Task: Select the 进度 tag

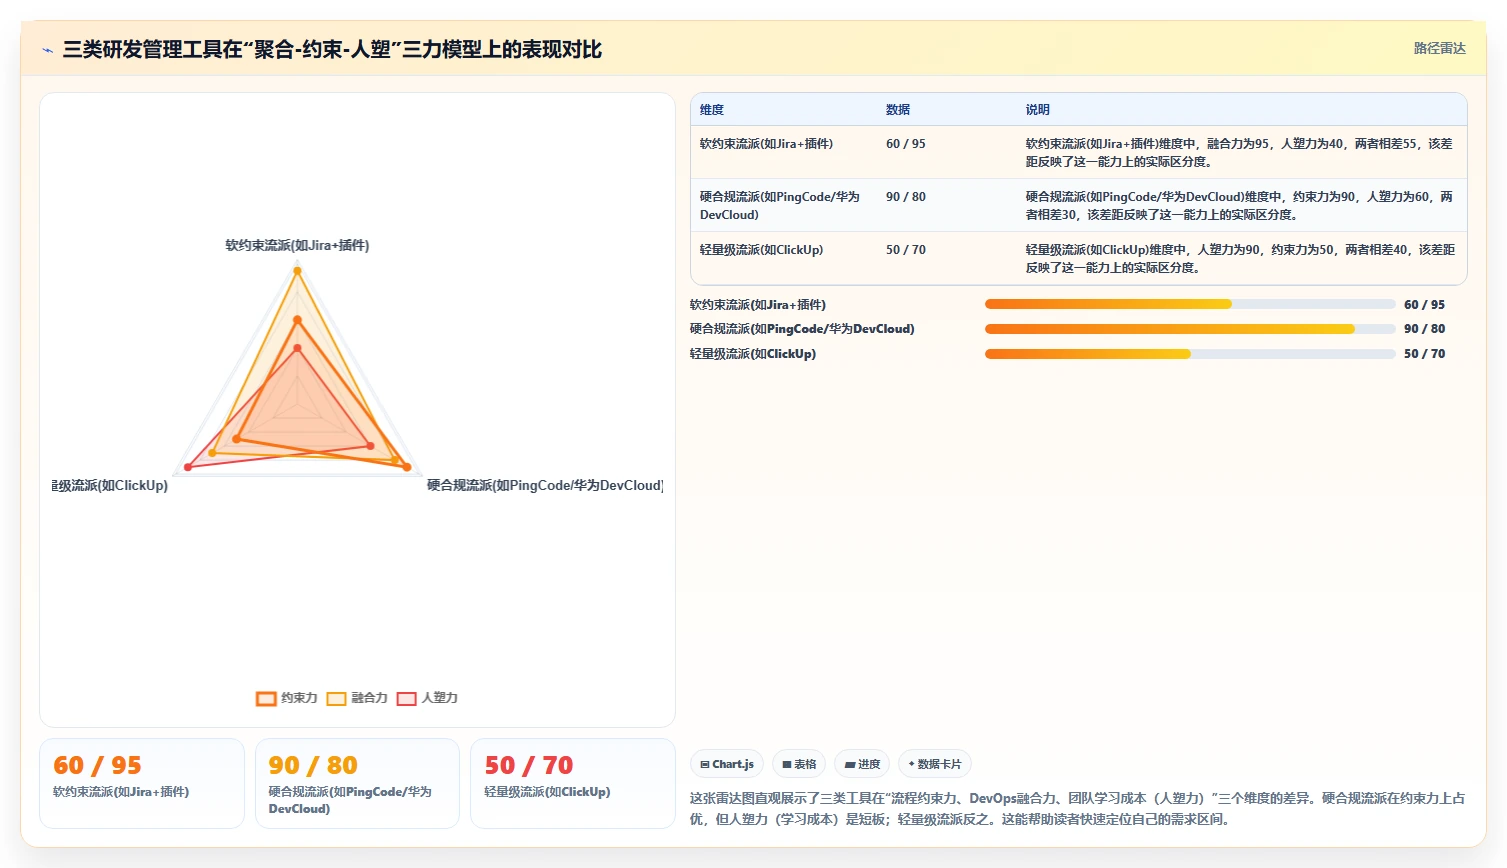Action: [x=862, y=764]
